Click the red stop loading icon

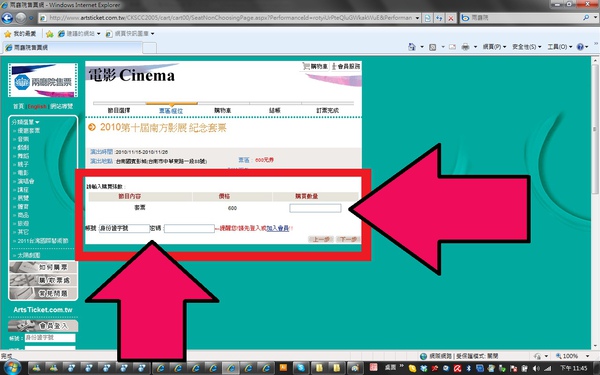coord(451,18)
